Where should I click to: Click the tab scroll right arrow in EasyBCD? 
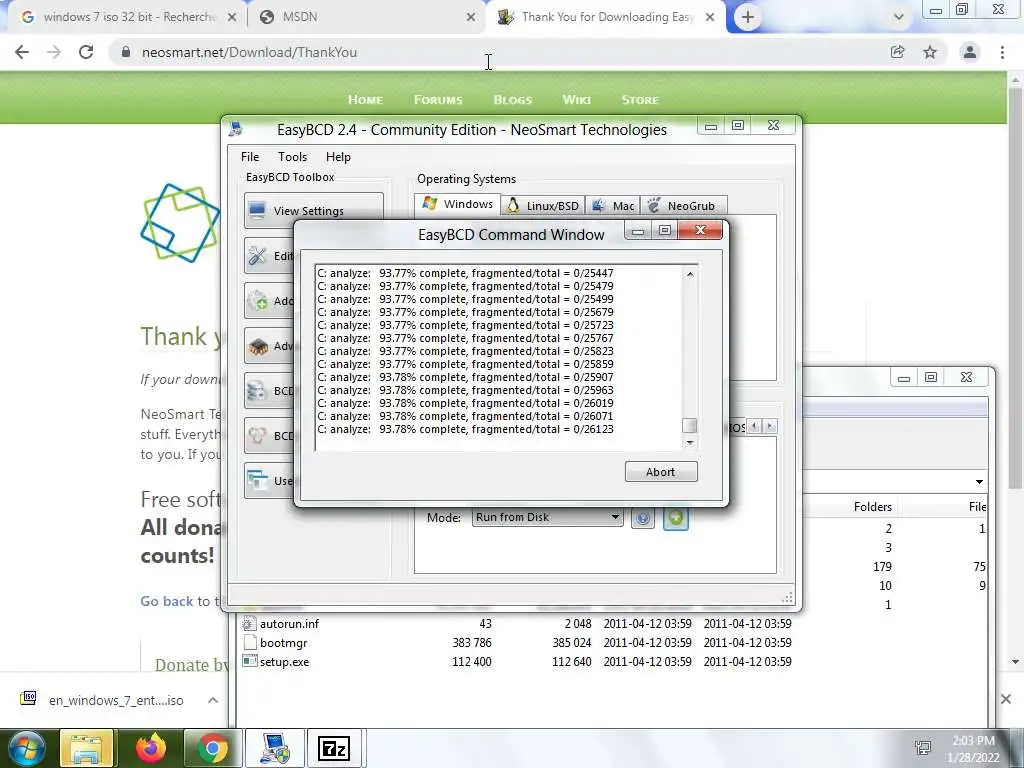coord(770,426)
